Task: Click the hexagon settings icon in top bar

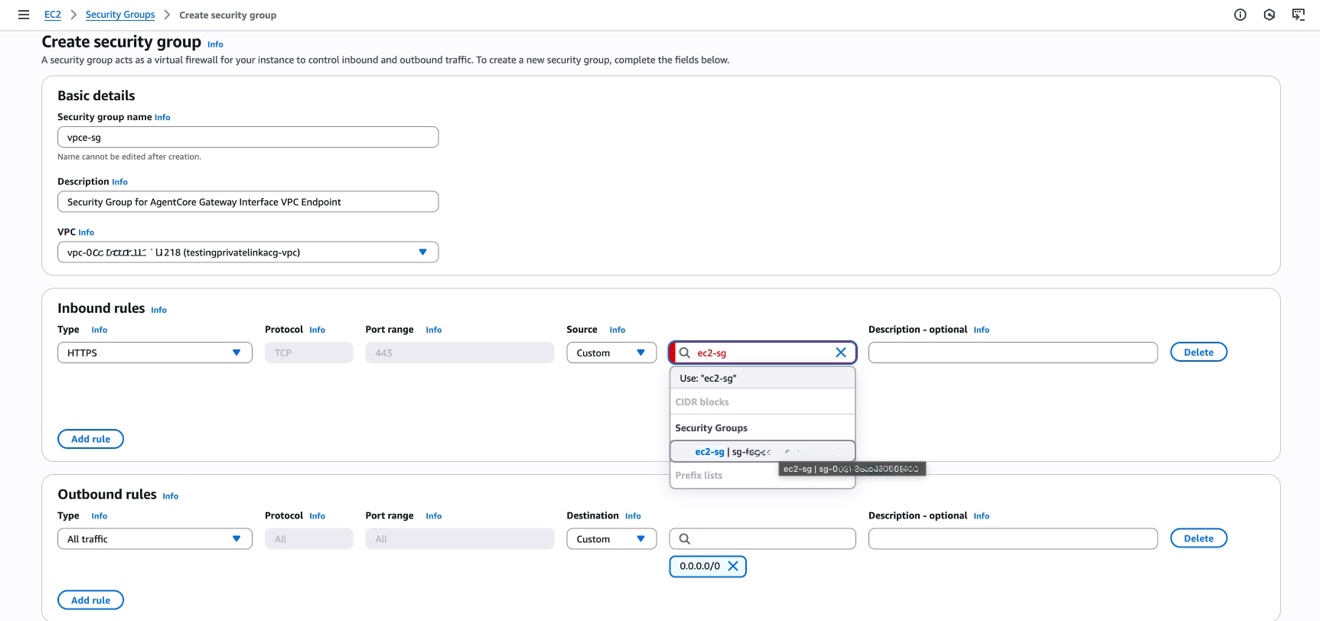Action: [1269, 15]
